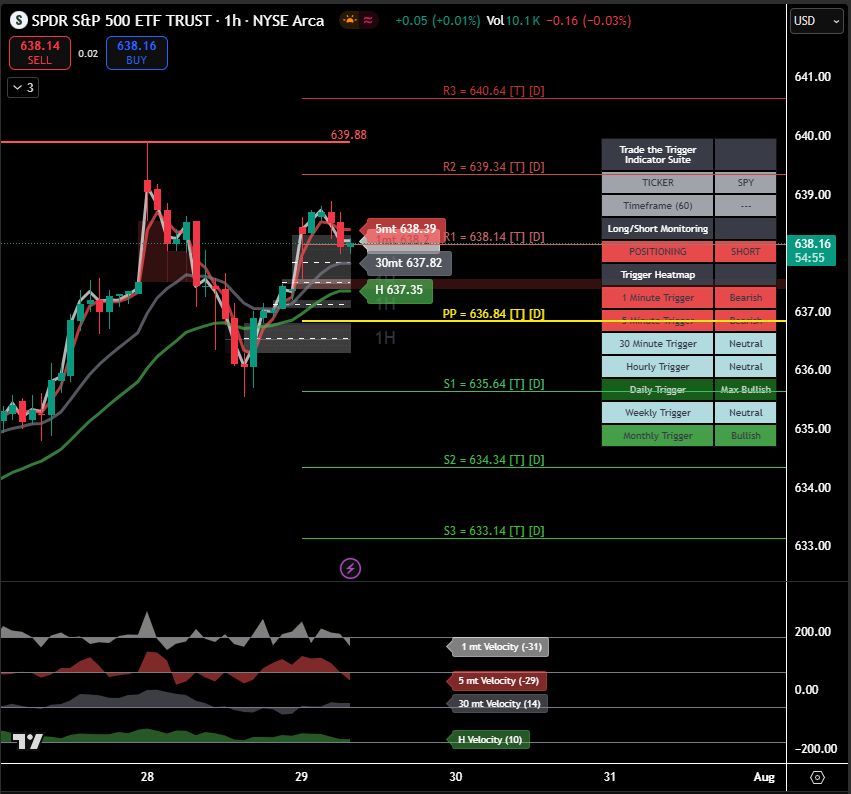Click the 0.02 spread value
The height and width of the screenshot is (794, 851).
coord(88,53)
